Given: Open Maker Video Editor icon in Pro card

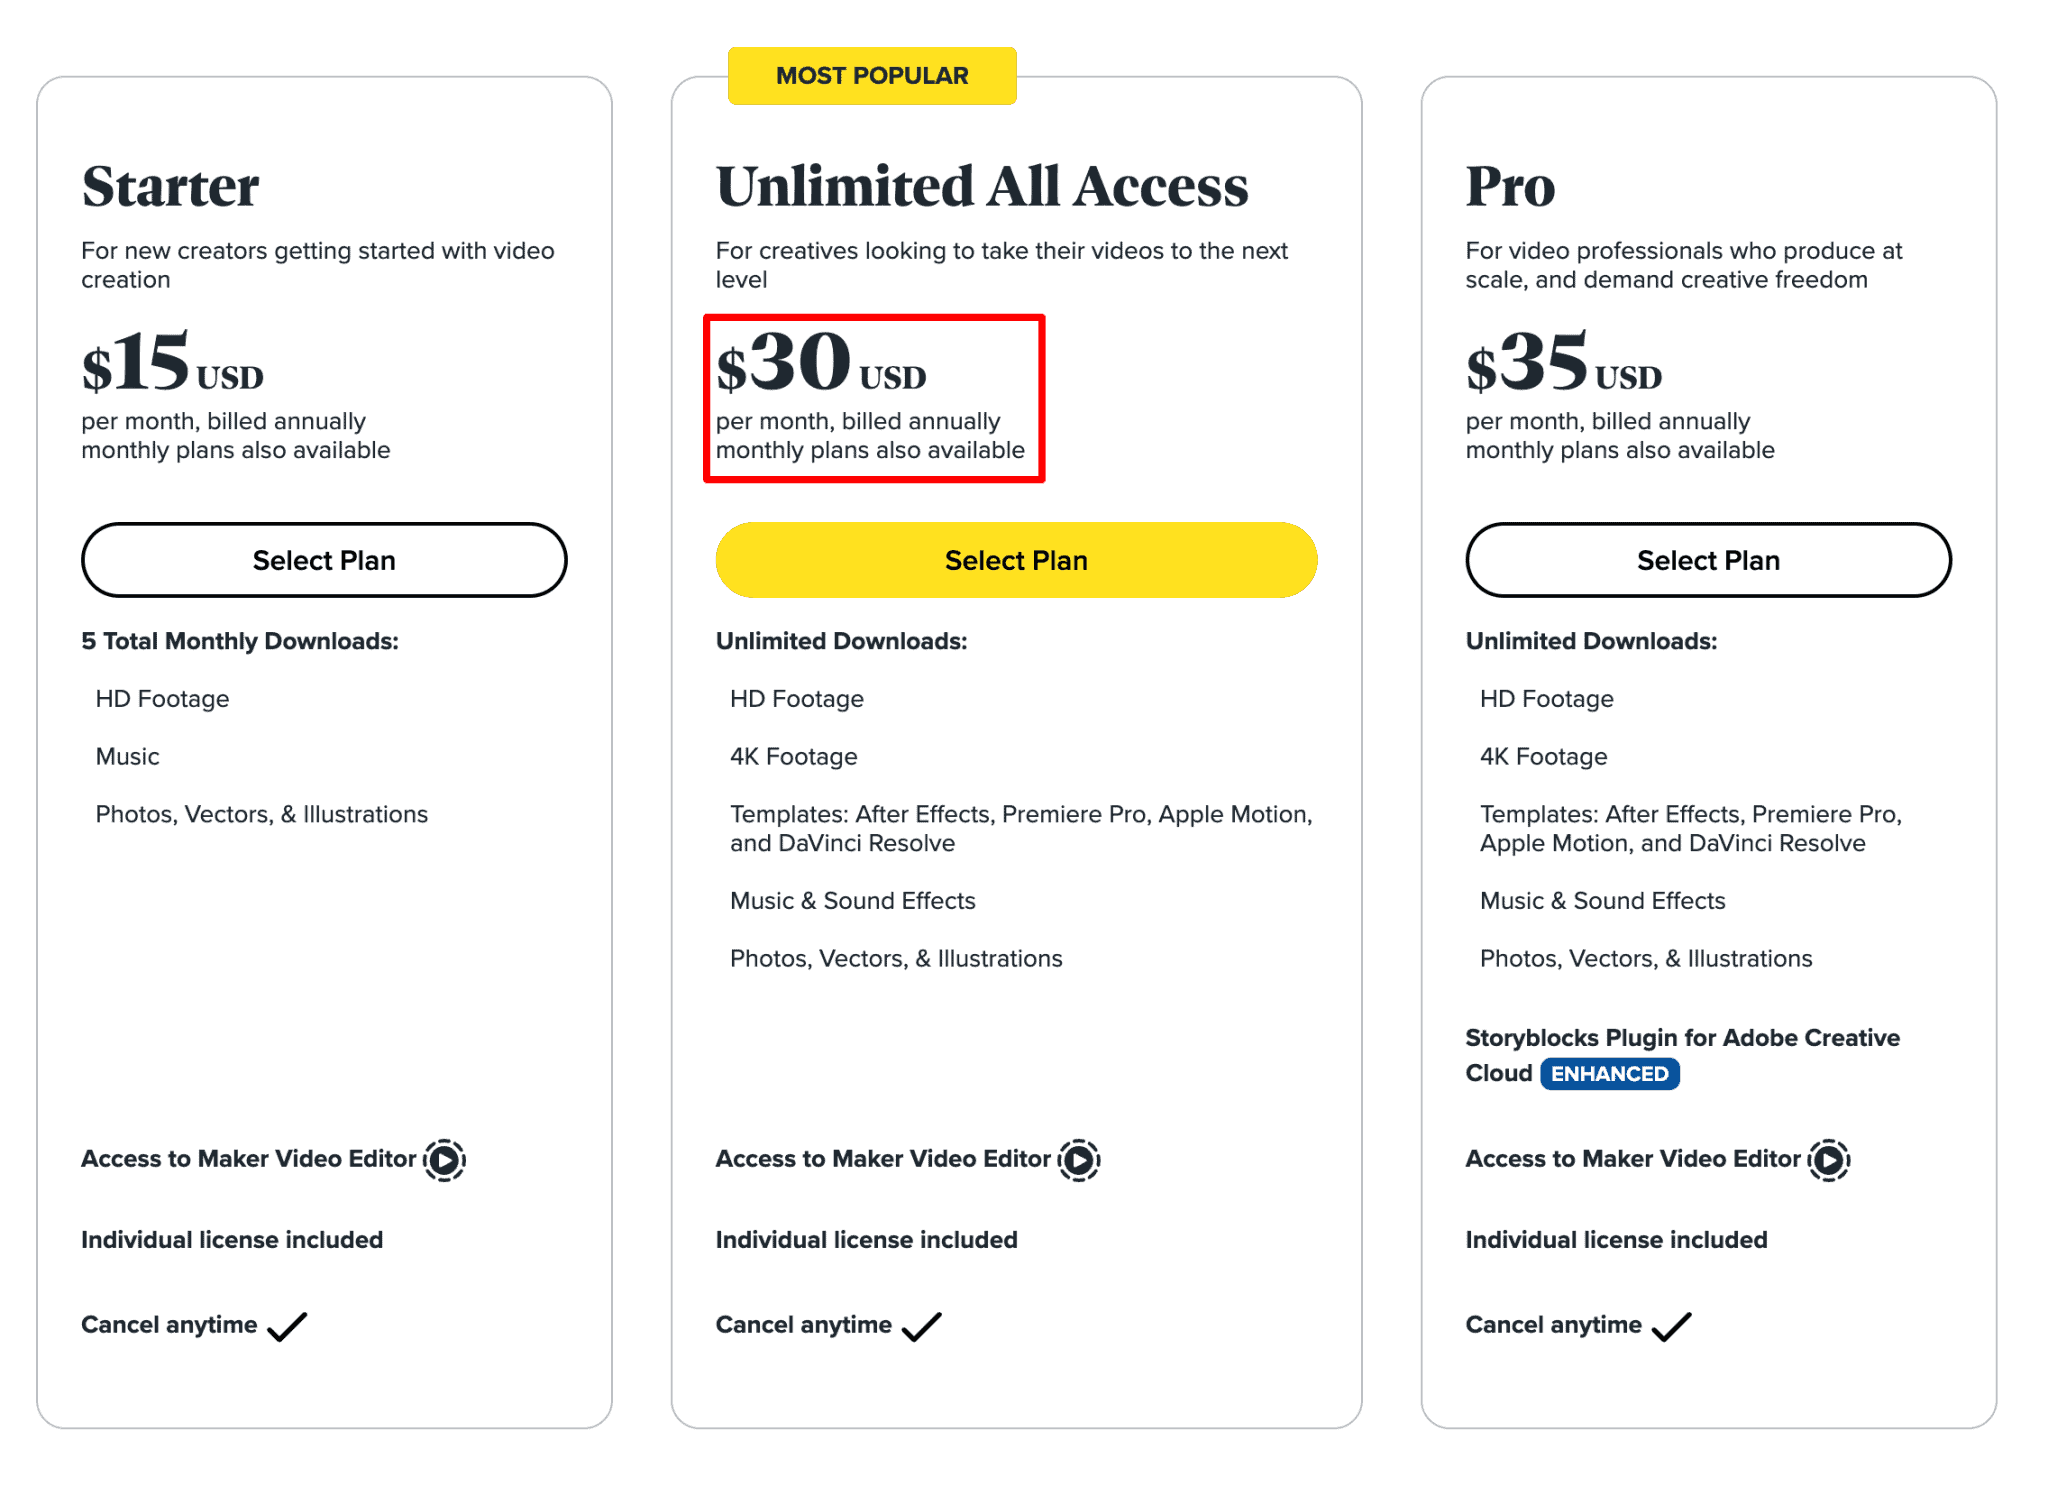Looking at the screenshot, I should point(1829,1160).
